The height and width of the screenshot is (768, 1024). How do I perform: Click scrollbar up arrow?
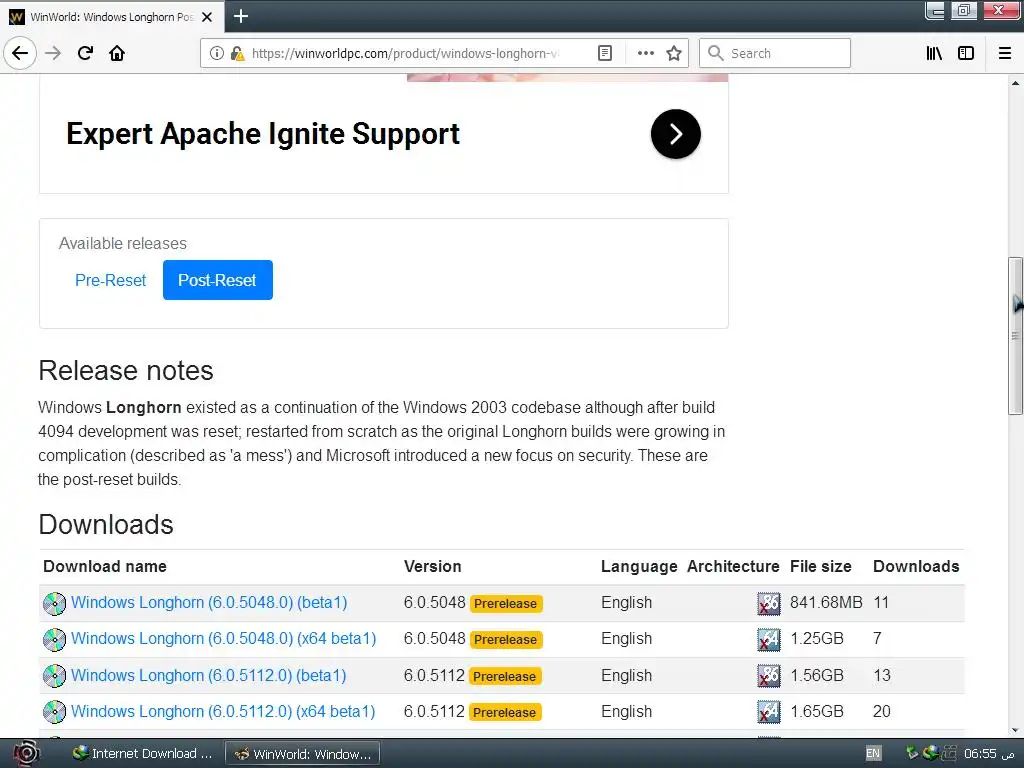tap(1015, 83)
